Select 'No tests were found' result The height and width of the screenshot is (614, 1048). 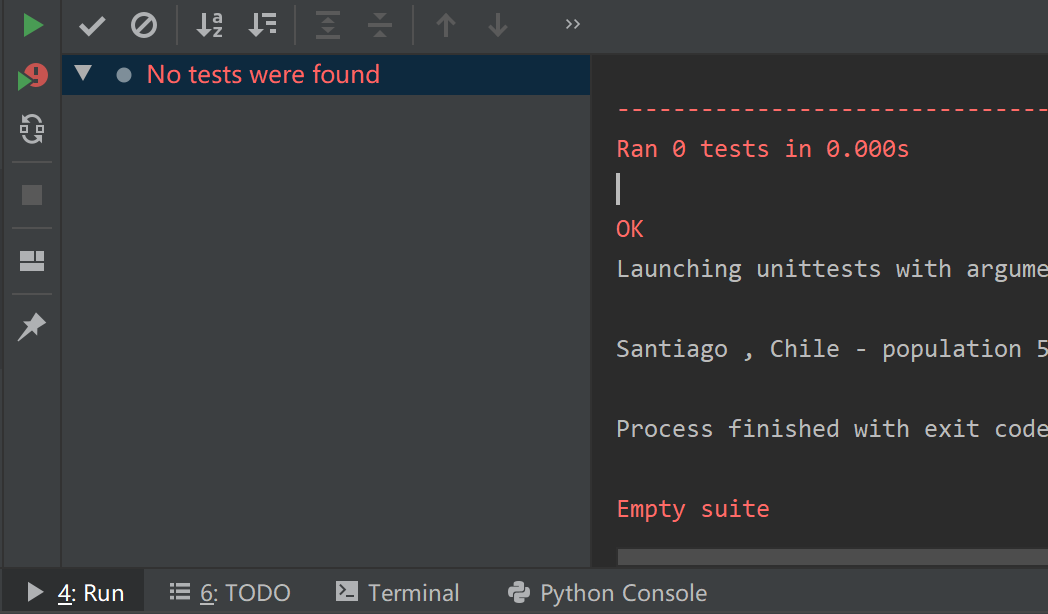pos(263,74)
